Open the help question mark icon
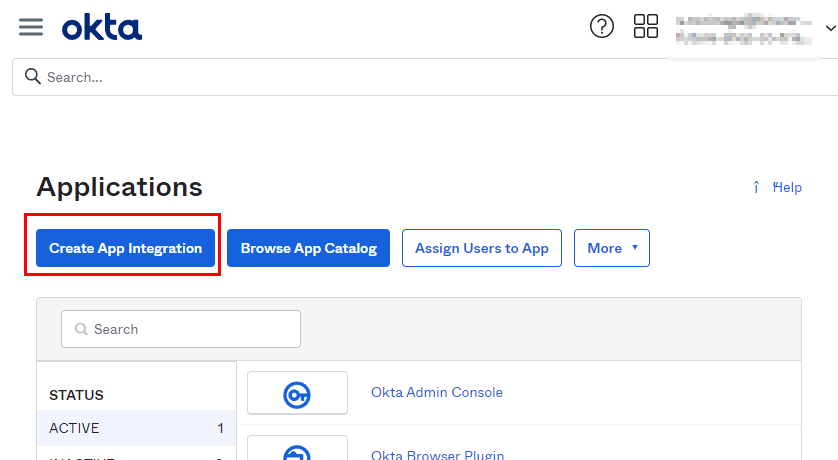838x460 pixels. coord(602,26)
